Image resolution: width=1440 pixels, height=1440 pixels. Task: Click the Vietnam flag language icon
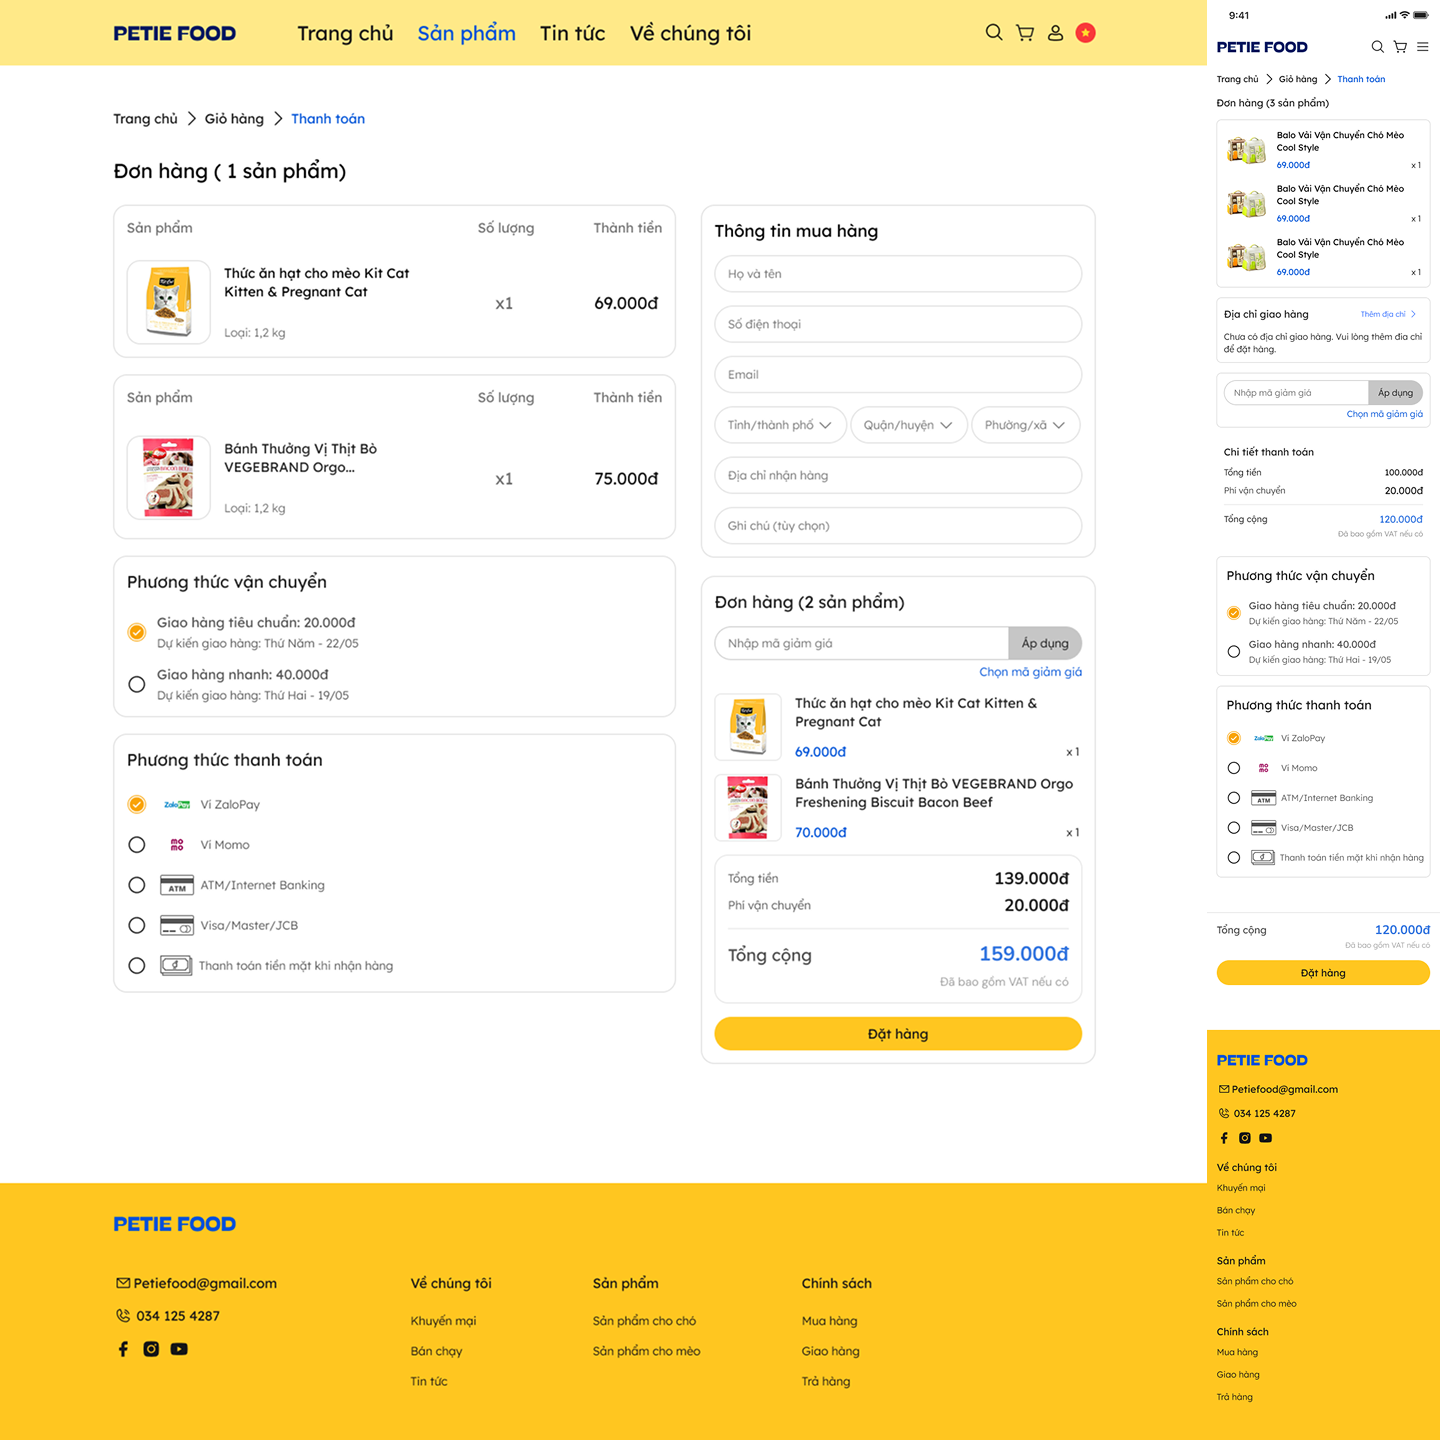click(x=1086, y=33)
